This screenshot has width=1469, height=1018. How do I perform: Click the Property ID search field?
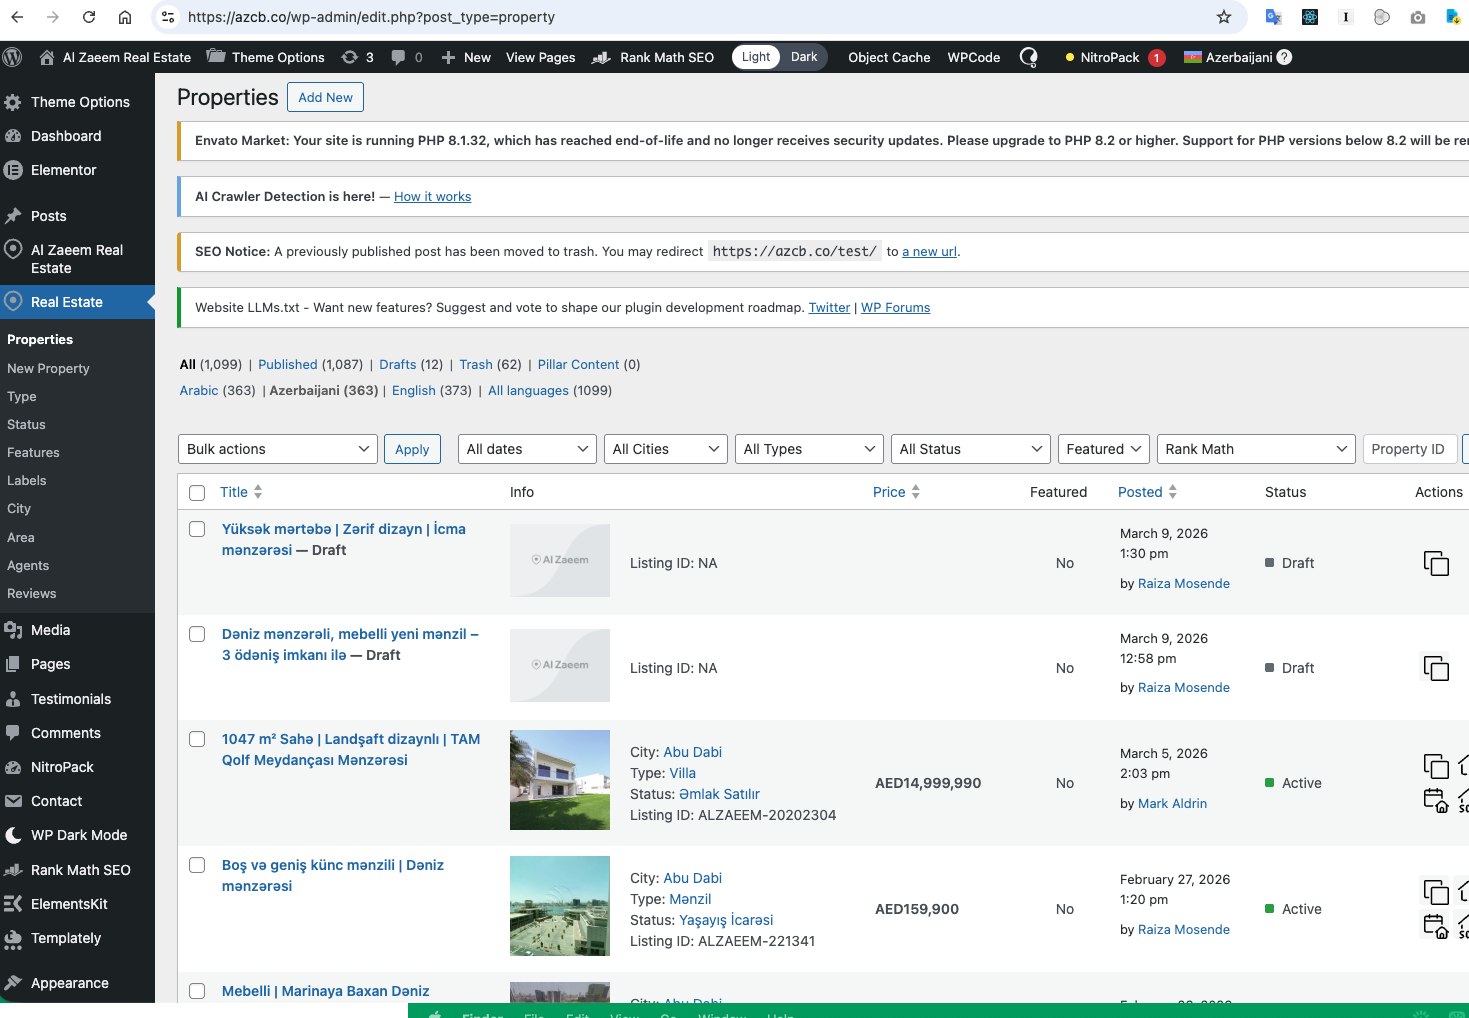tap(1408, 449)
